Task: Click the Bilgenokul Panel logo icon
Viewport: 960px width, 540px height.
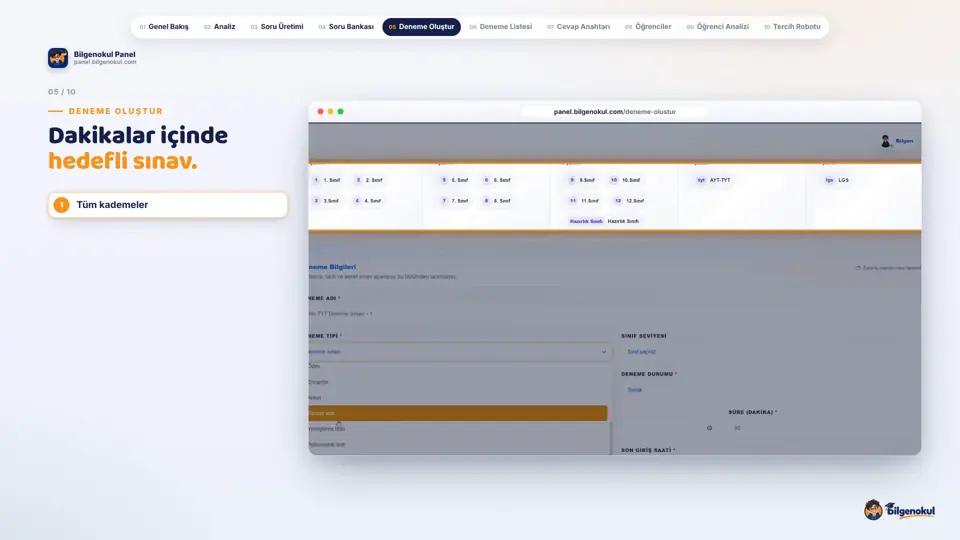Action: click(x=58, y=58)
